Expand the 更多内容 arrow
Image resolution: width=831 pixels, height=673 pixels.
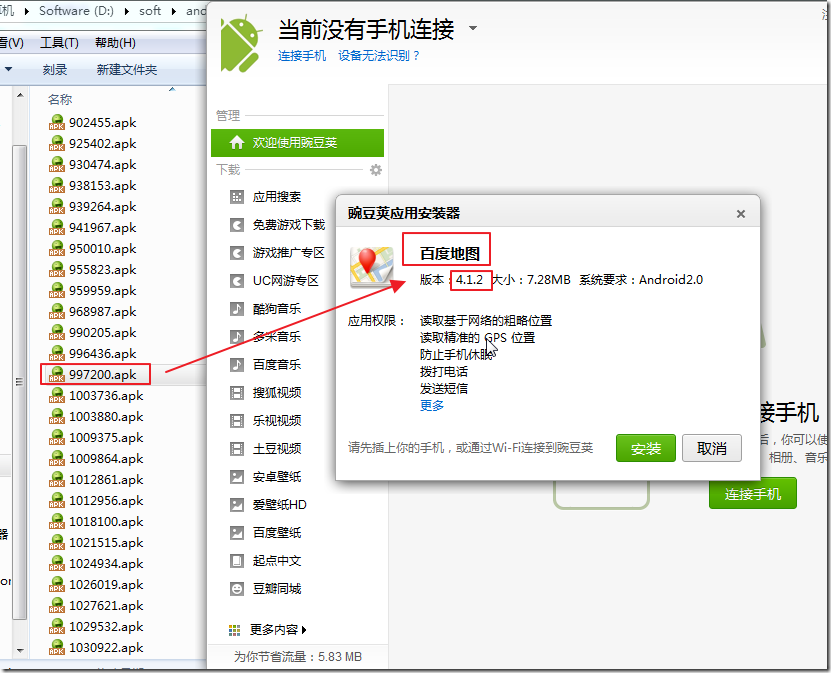pos(304,630)
